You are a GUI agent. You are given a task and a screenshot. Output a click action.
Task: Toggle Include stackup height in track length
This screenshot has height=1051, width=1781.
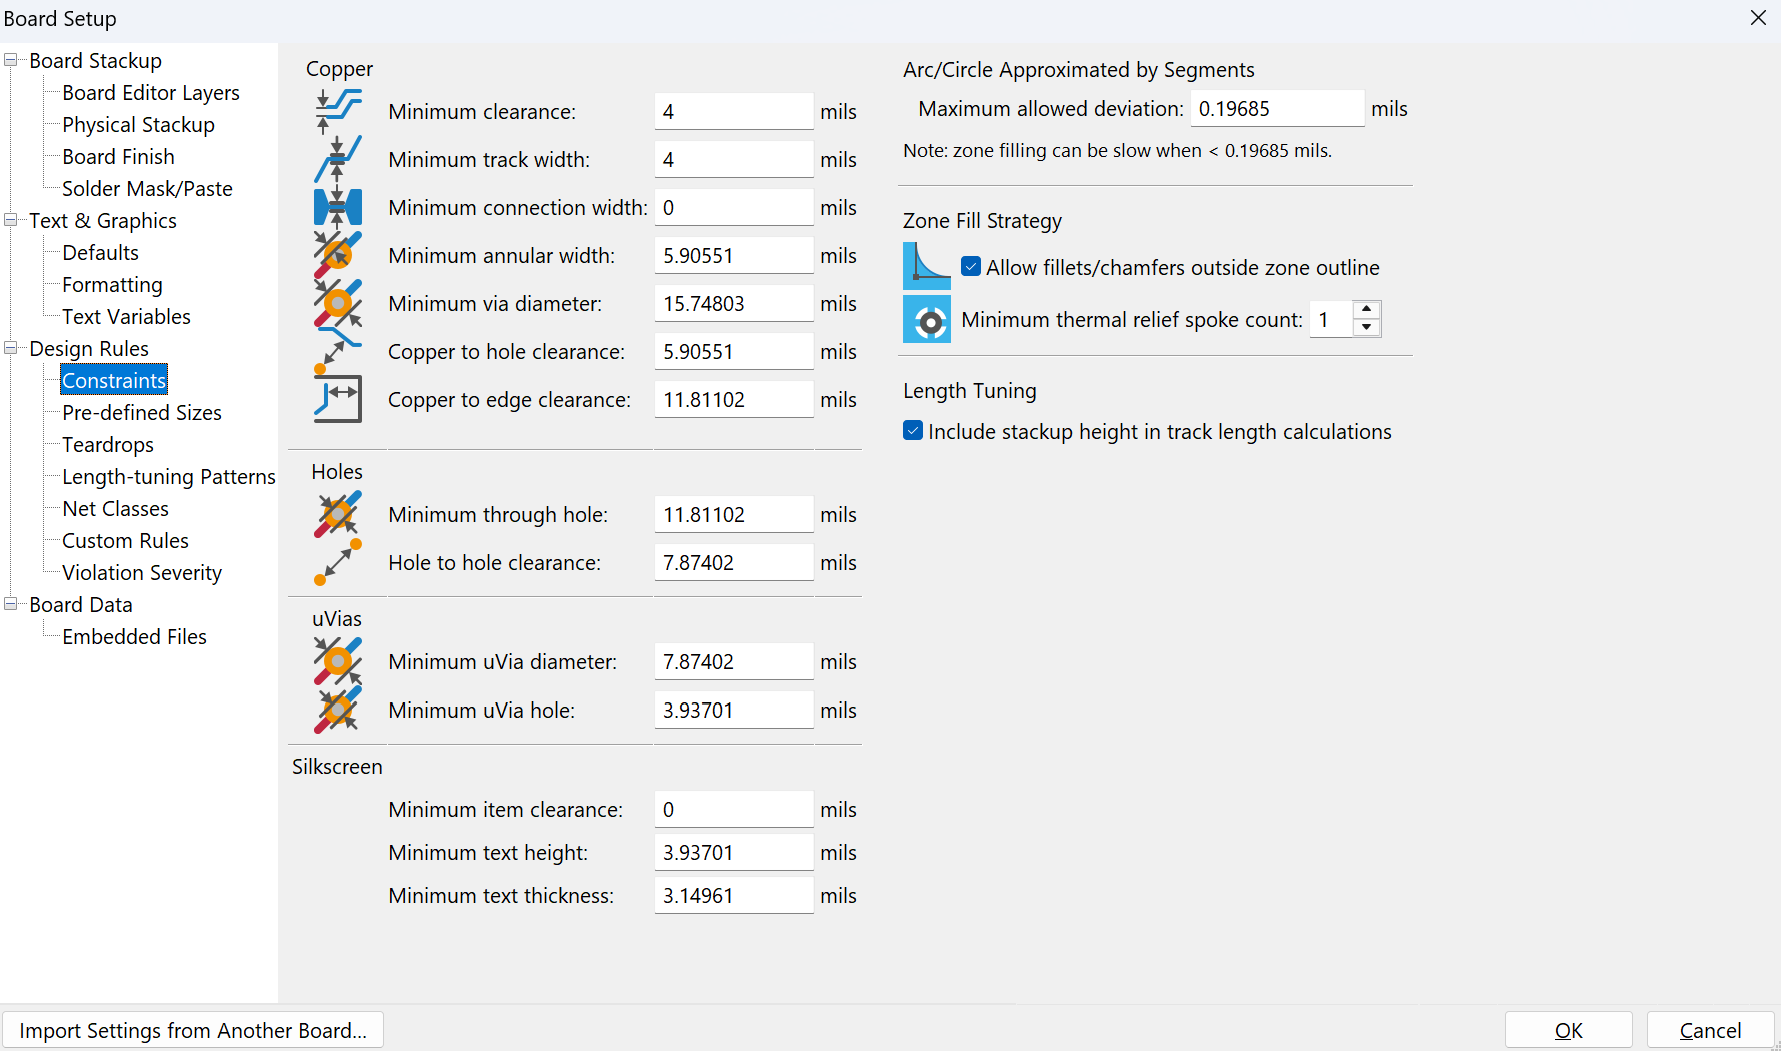913,431
